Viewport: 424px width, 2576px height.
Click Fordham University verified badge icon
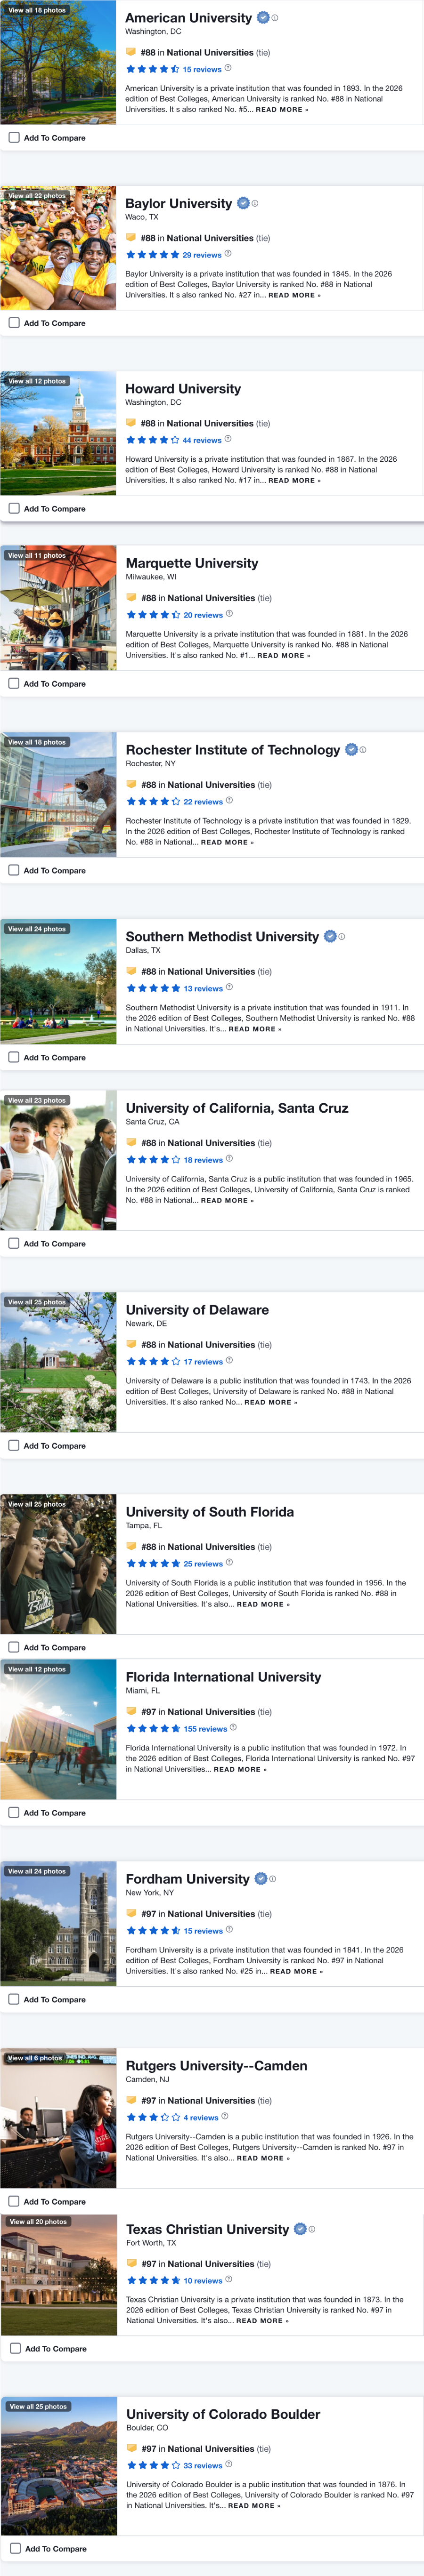(x=261, y=1879)
